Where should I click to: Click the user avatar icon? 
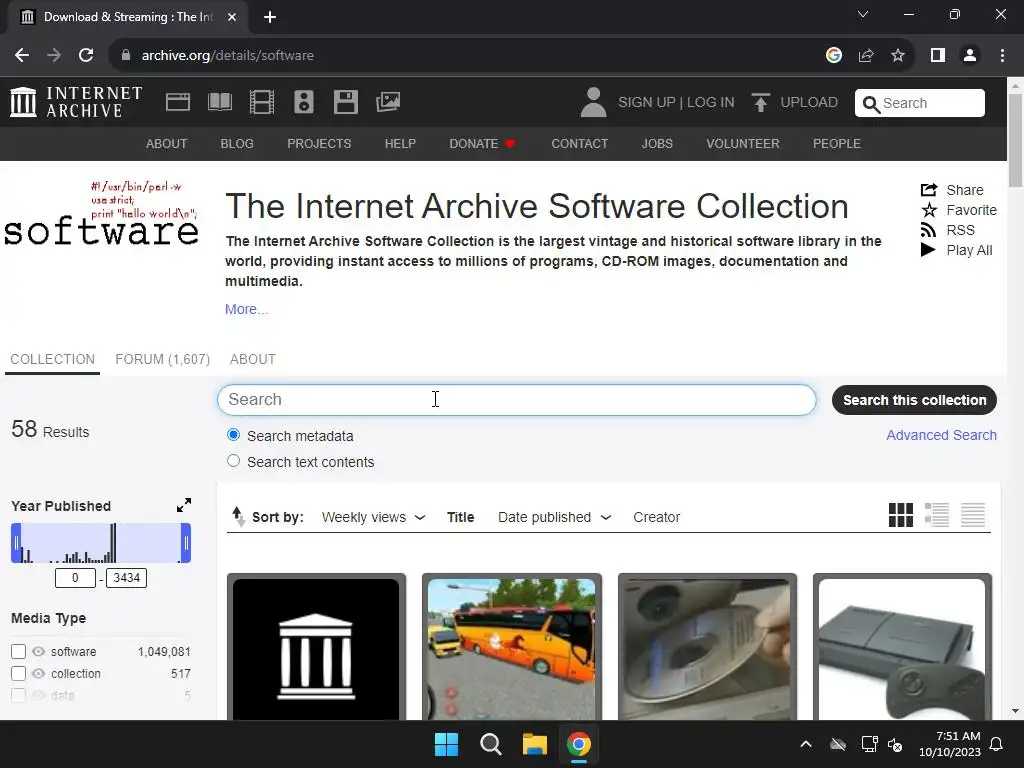pyautogui.click(x=593, y=103)
